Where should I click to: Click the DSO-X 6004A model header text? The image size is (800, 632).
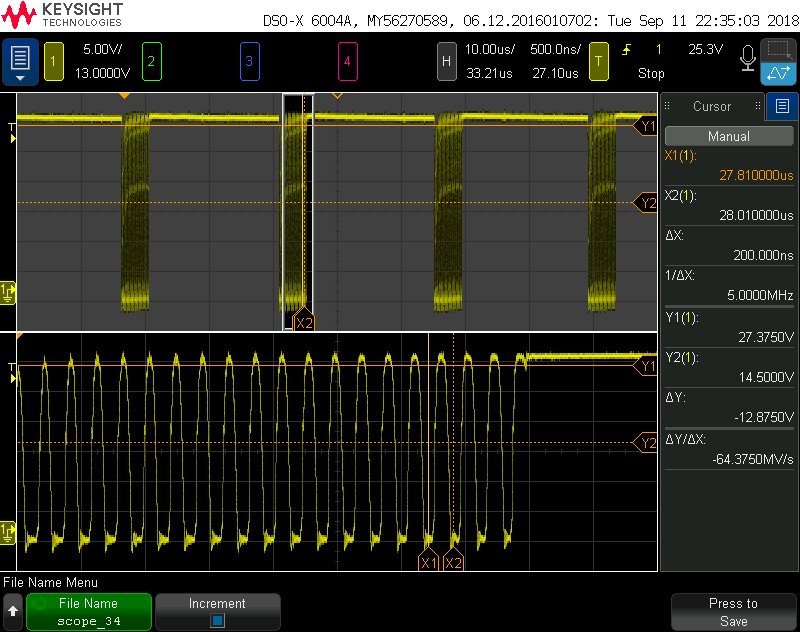pyautogui.click(x=307, y=21)
